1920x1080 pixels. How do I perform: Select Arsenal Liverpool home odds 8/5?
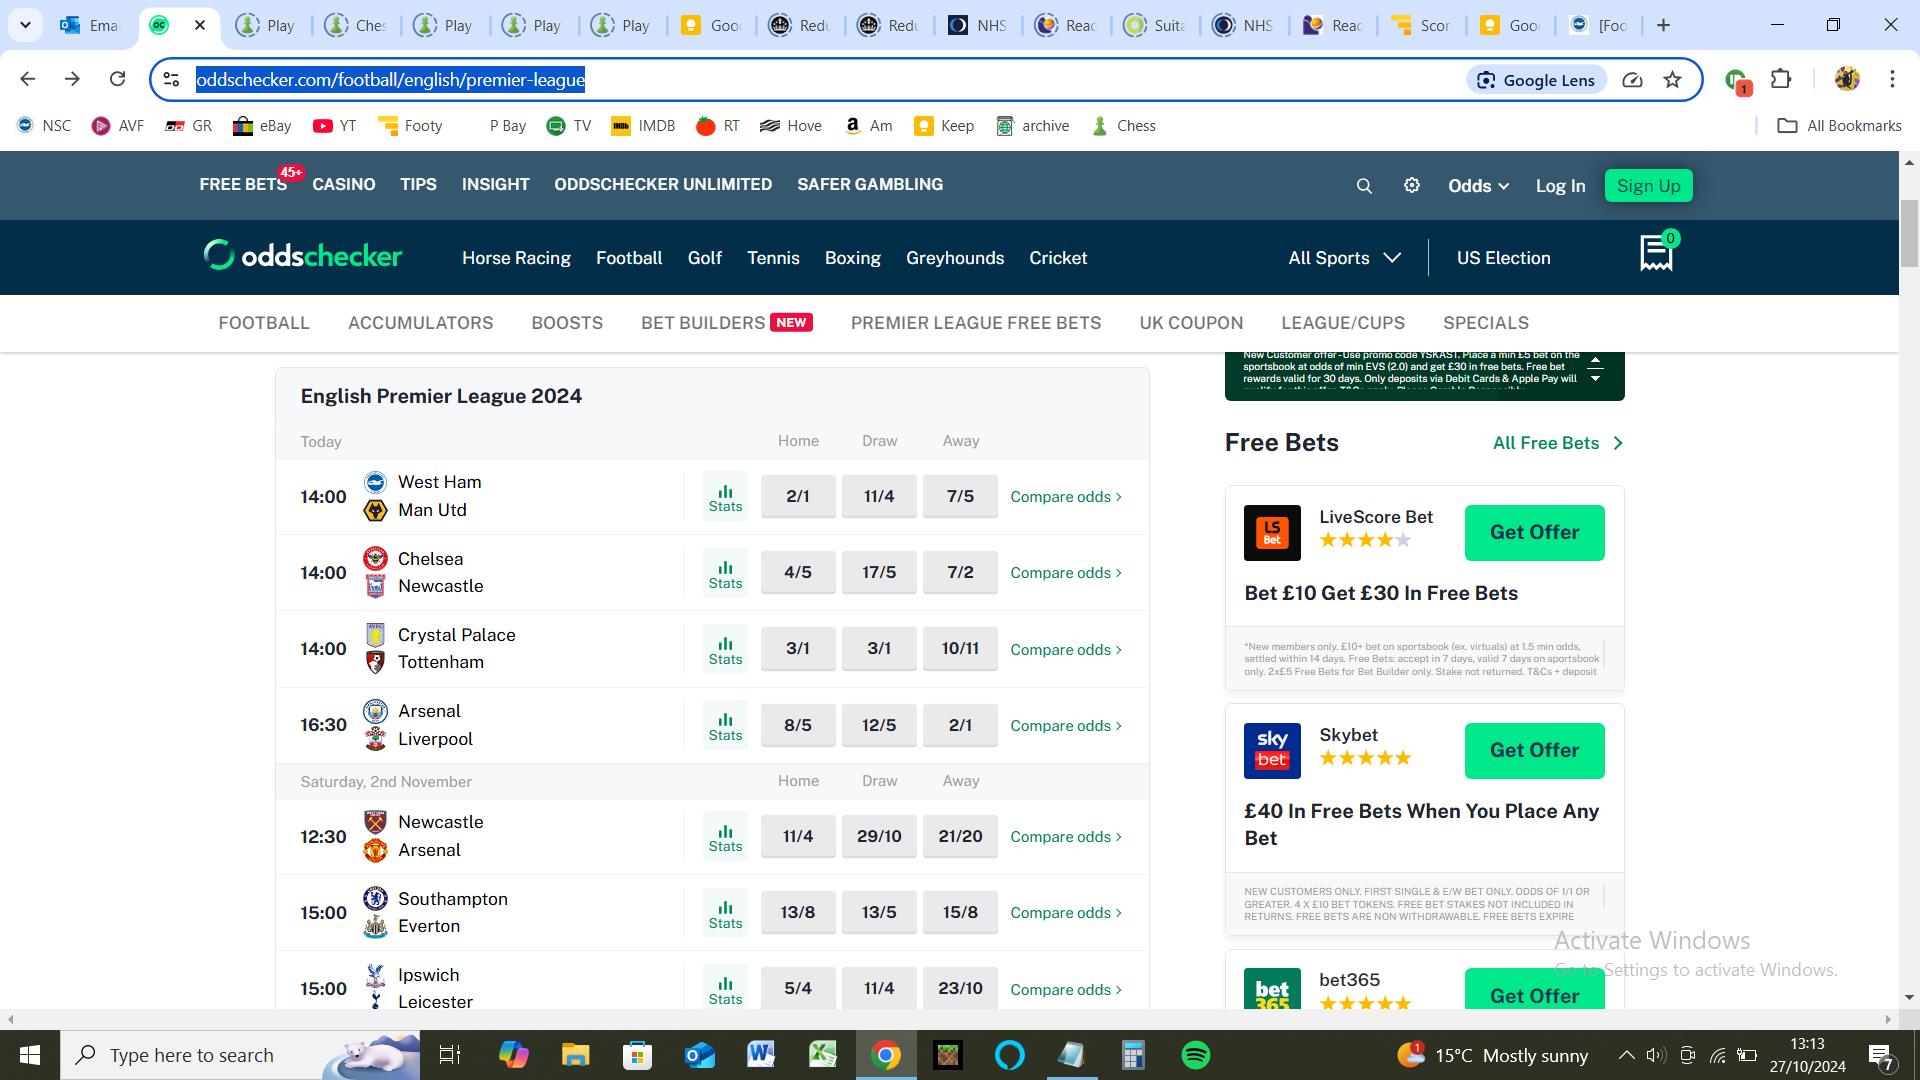pyautogui.click(x=798, y=725)
